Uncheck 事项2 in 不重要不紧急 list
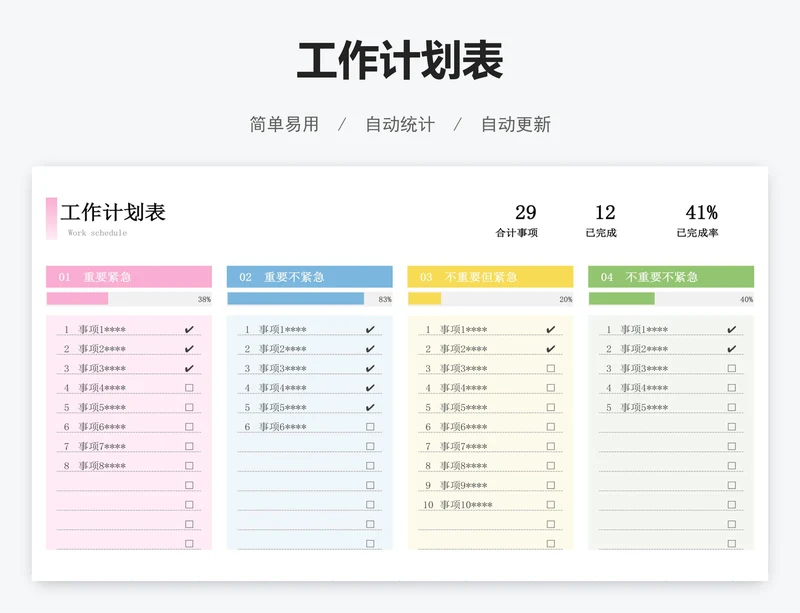 (x=732, y=349)
